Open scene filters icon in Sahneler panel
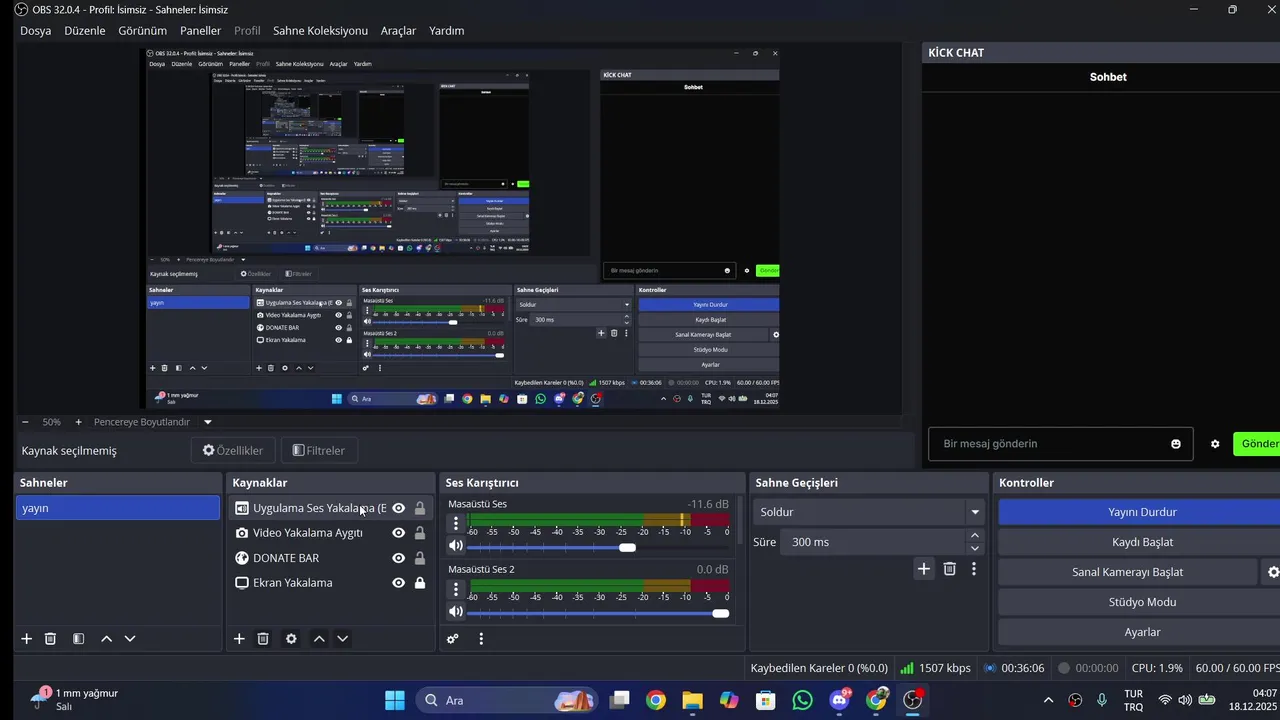 (x=78, y=639)
